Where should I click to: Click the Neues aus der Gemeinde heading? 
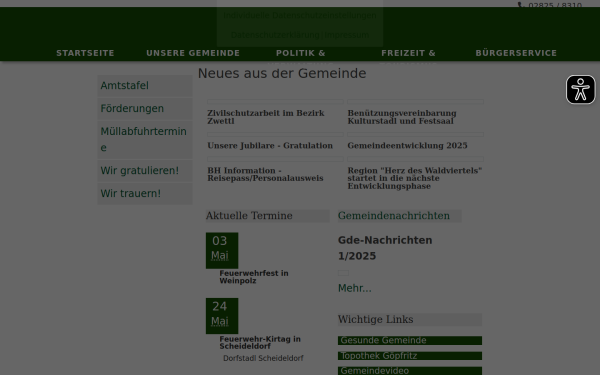[282, 73]
